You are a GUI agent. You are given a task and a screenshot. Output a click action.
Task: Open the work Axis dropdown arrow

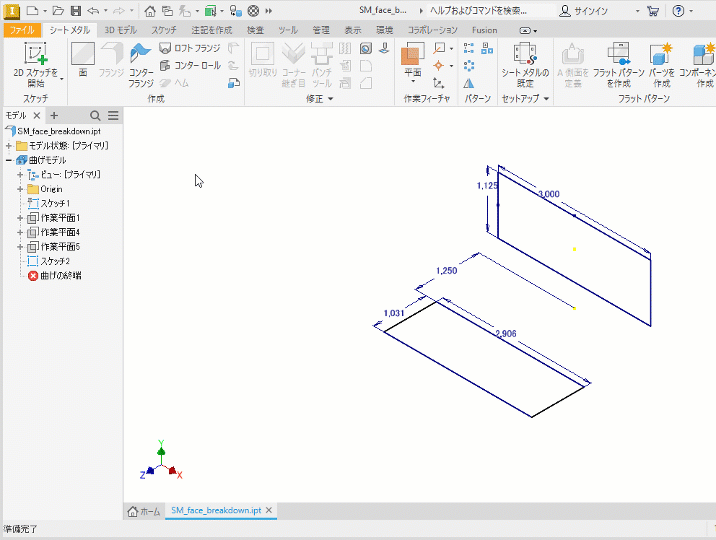452,48
